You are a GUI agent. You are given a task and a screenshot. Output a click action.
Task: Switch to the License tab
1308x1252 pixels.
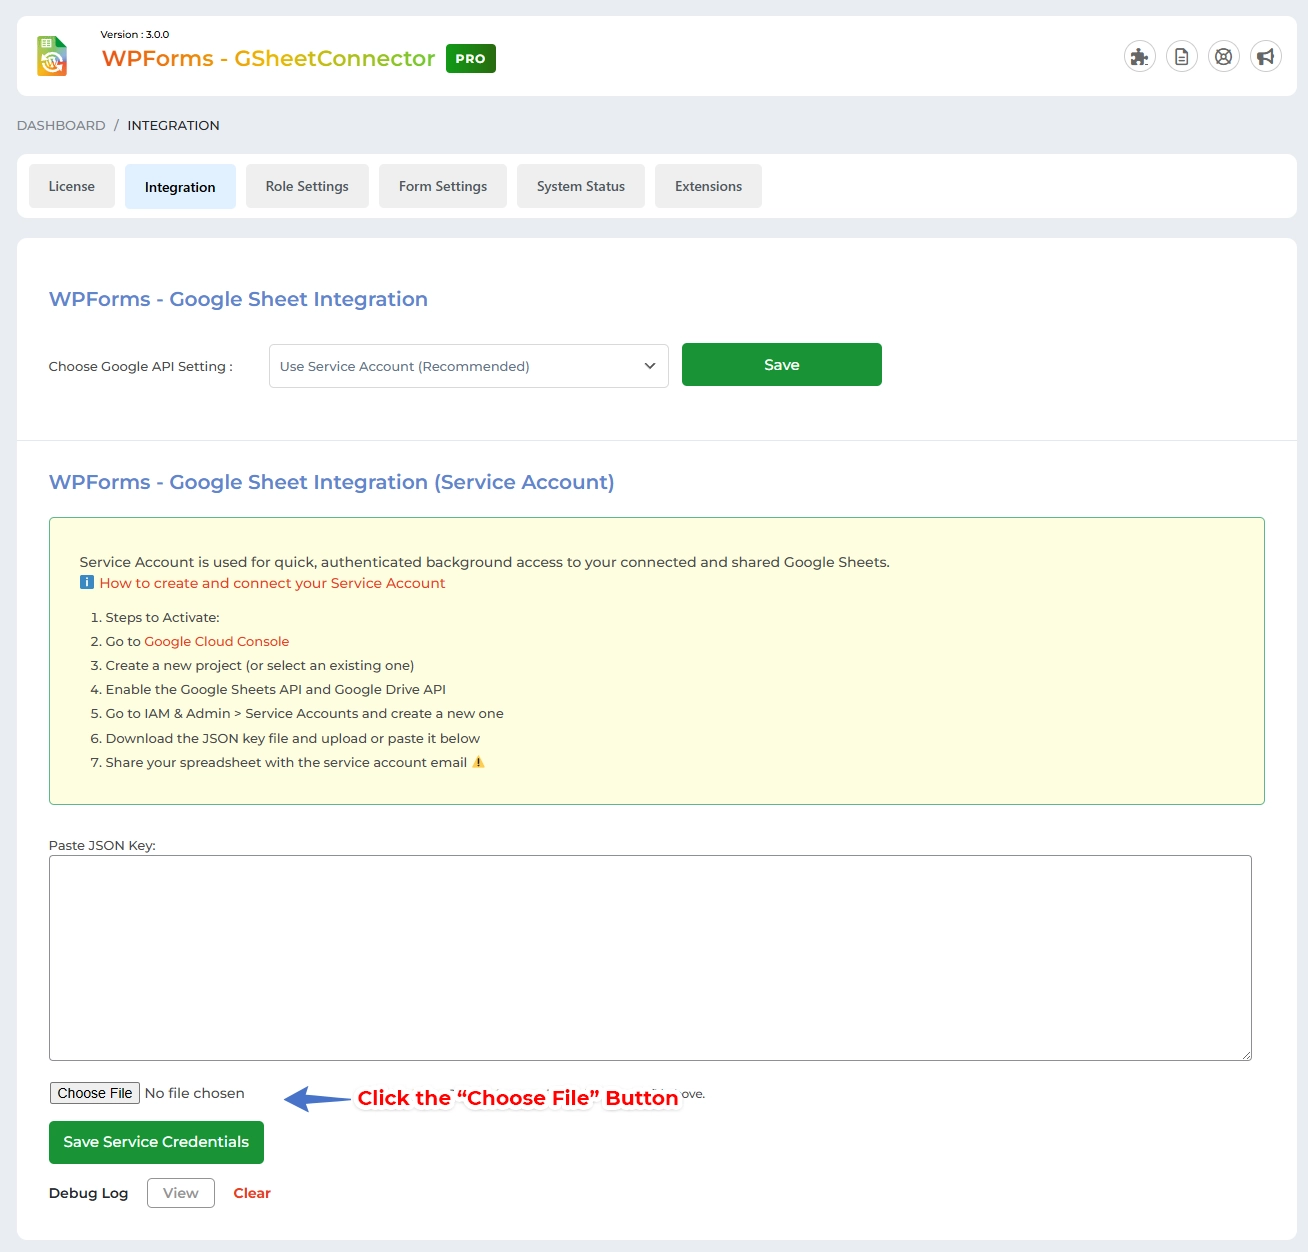click(72, 187)
